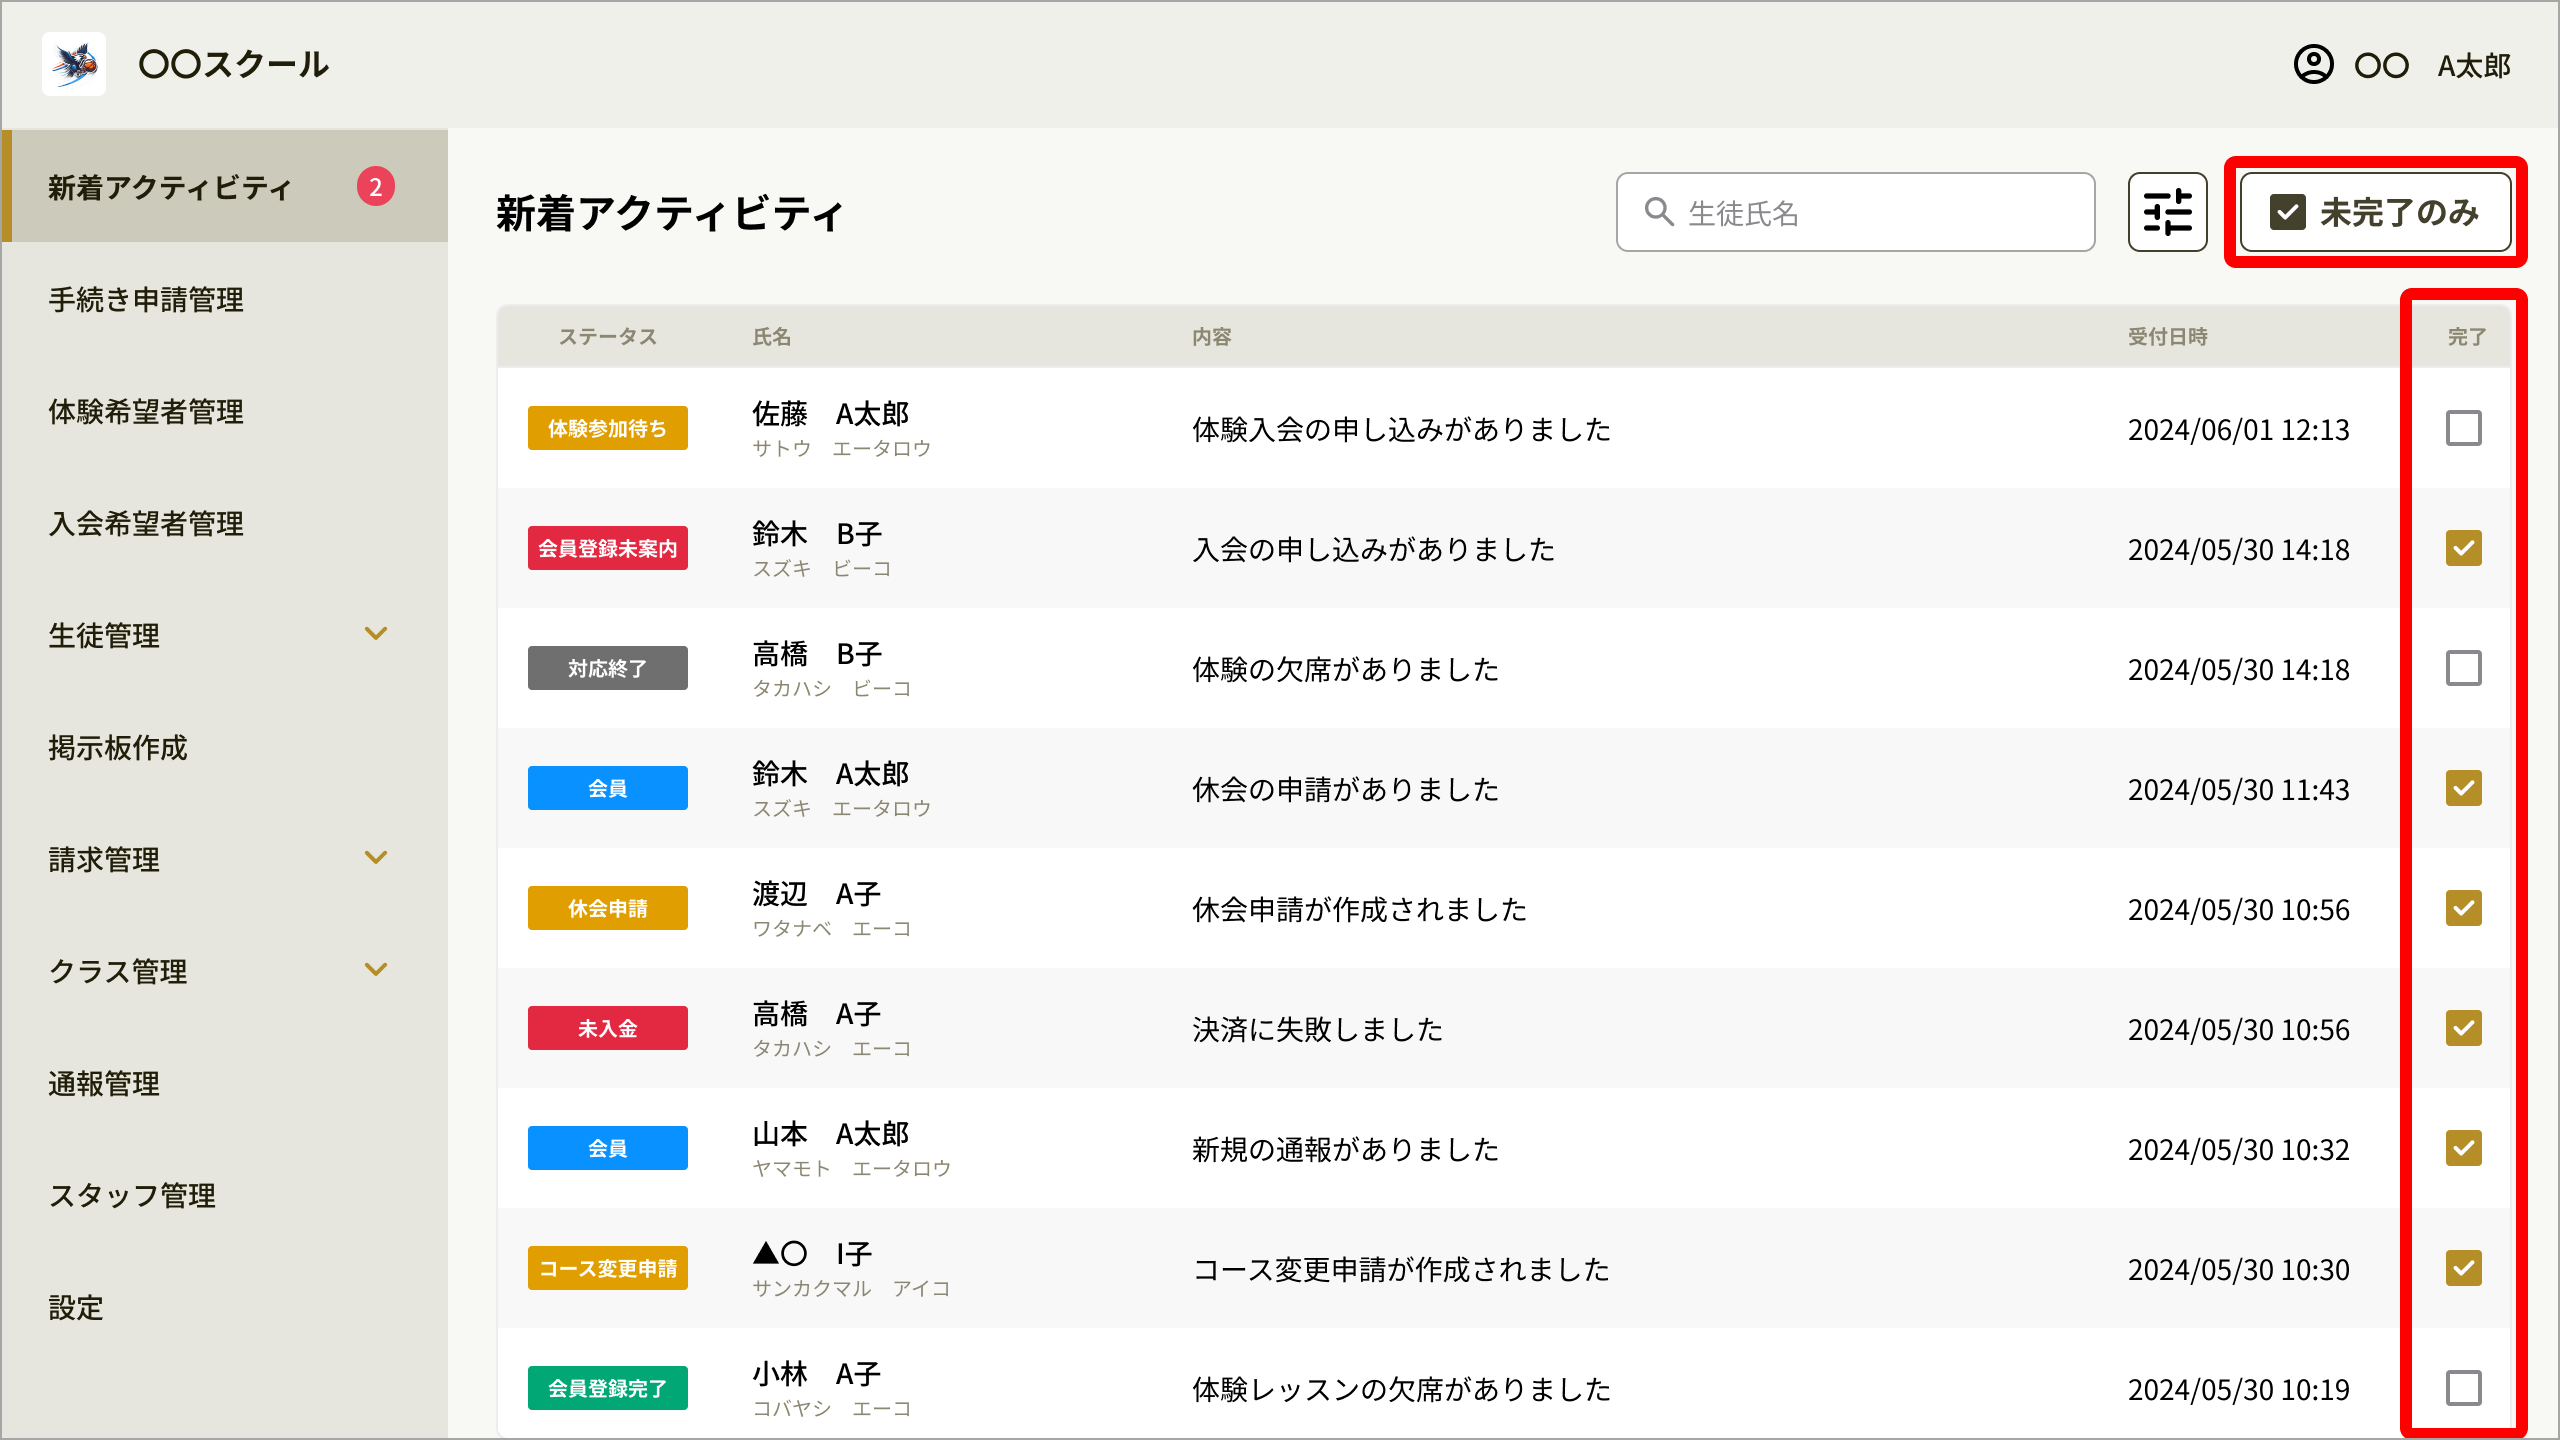Expand the クラス管理 submenu chevron
Screen dimensions: 2560x1440
coord(376,970)
